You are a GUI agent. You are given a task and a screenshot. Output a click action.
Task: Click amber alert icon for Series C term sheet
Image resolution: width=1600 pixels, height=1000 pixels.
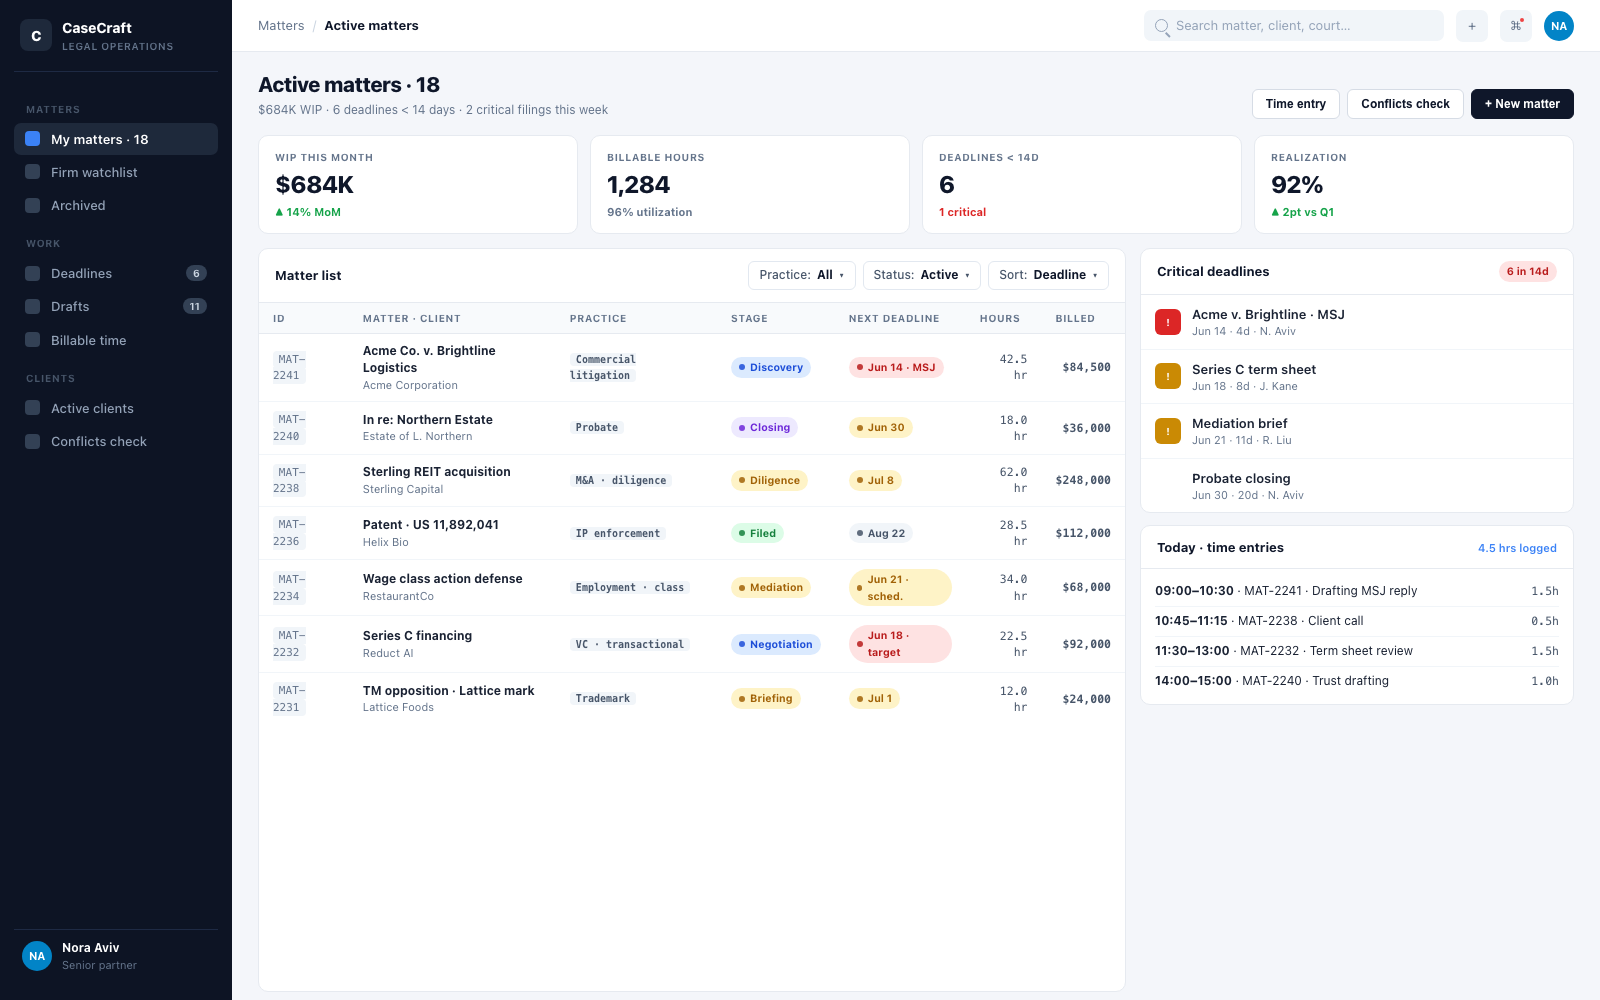(1168, 376)
